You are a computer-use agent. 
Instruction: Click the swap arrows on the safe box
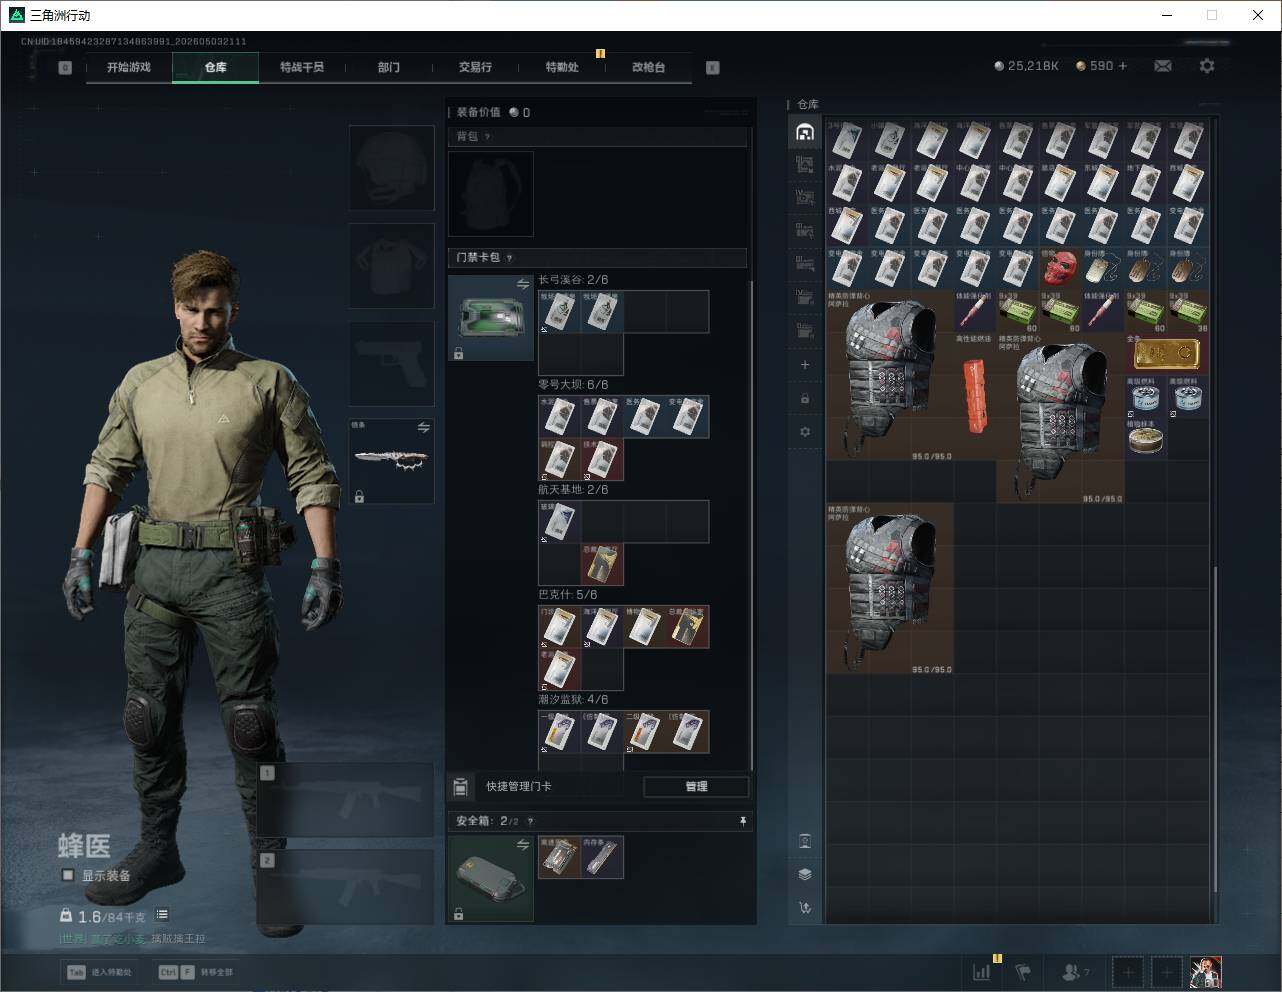pos(522,845)
